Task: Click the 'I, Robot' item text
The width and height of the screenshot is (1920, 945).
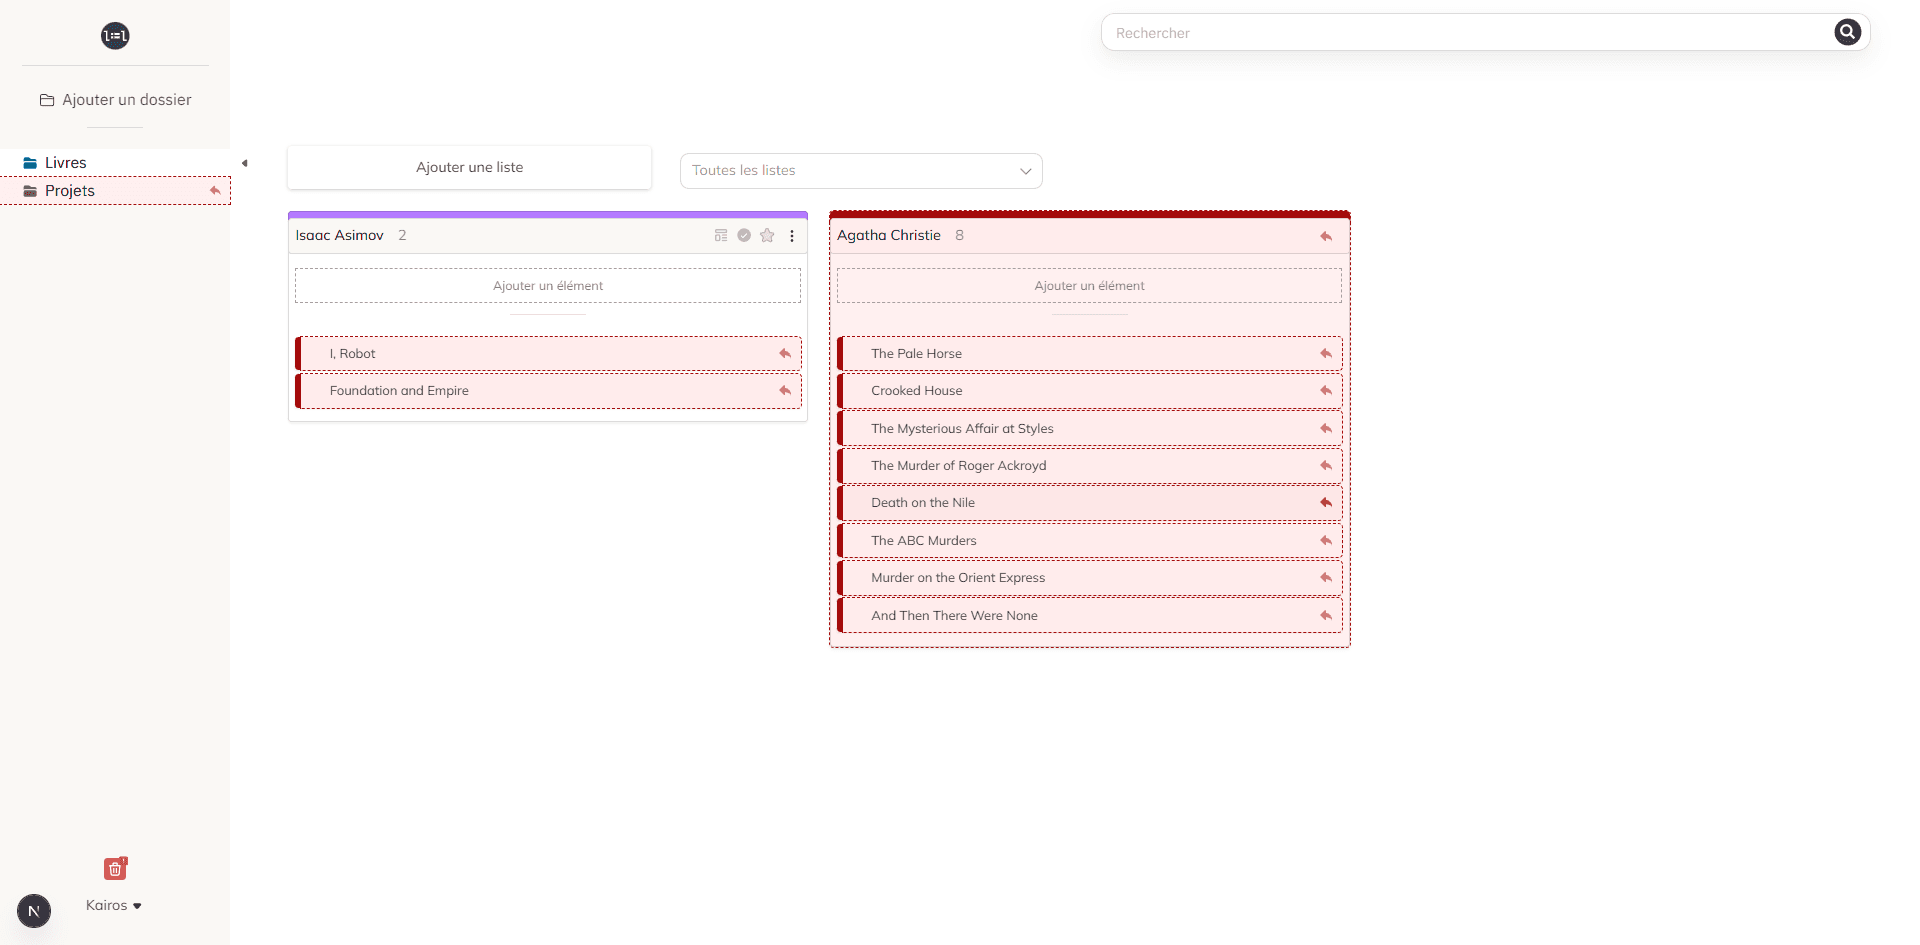Action: (353, 354)
